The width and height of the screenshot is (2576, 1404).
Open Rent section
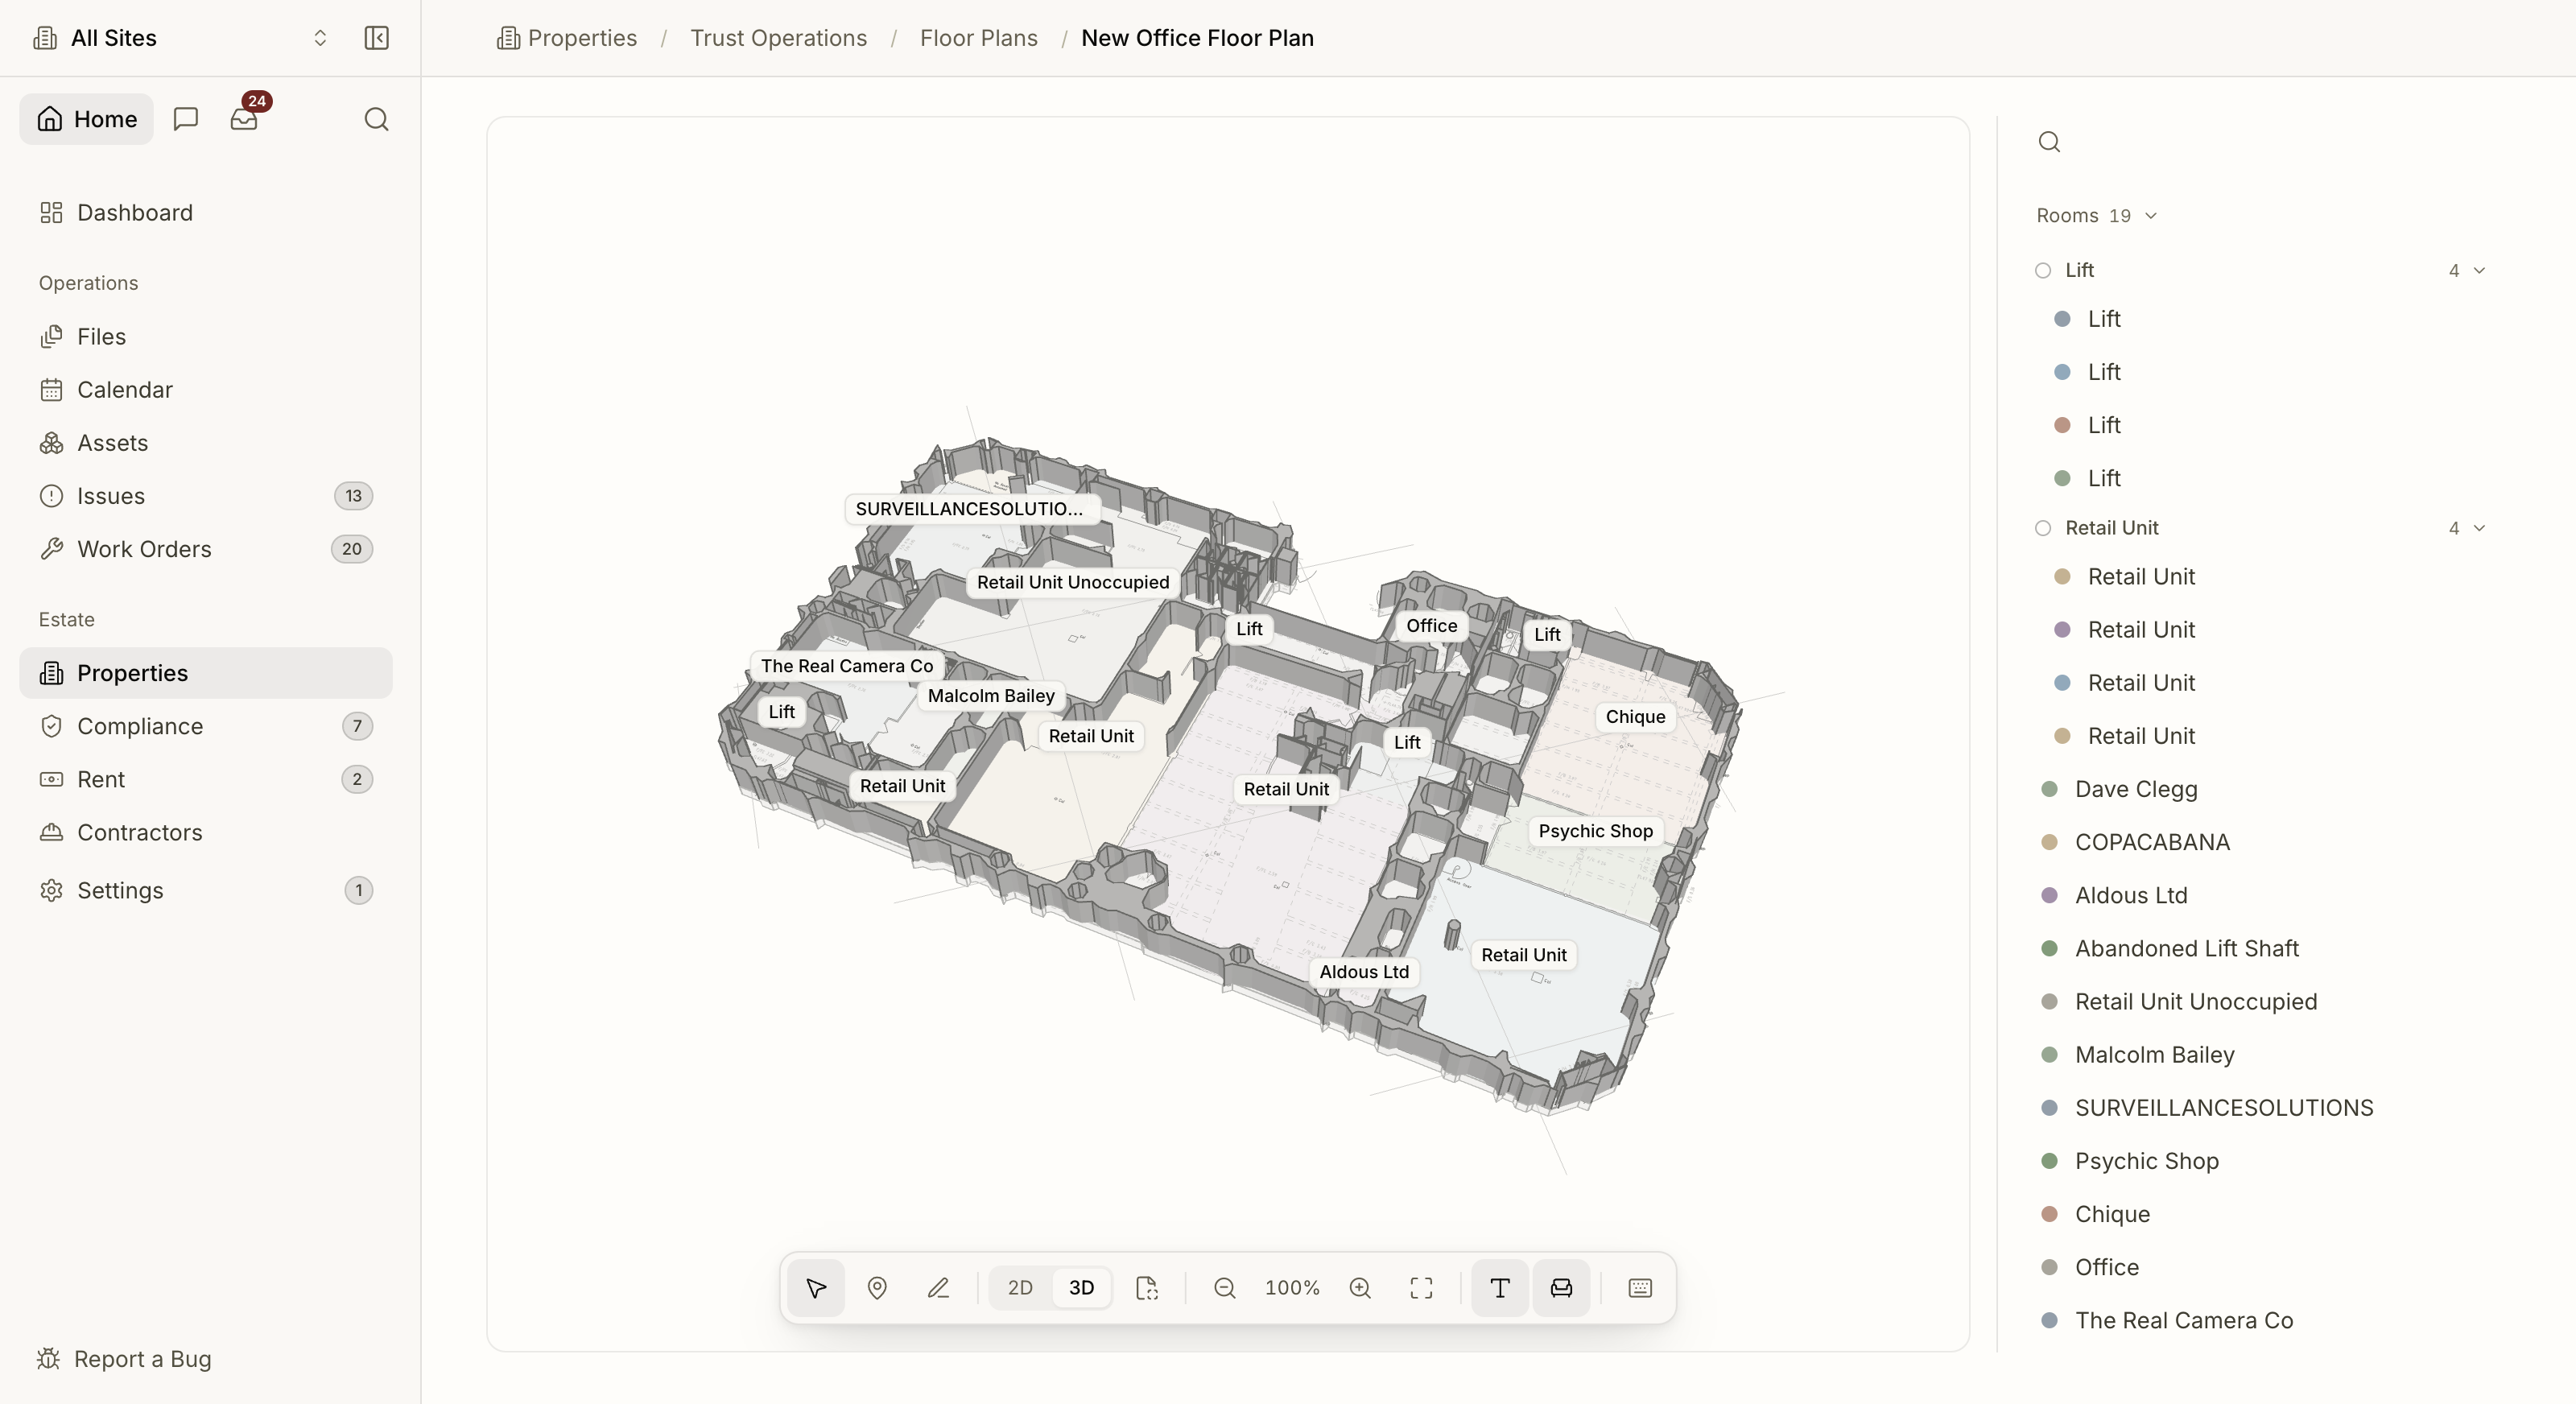[206, 779]
